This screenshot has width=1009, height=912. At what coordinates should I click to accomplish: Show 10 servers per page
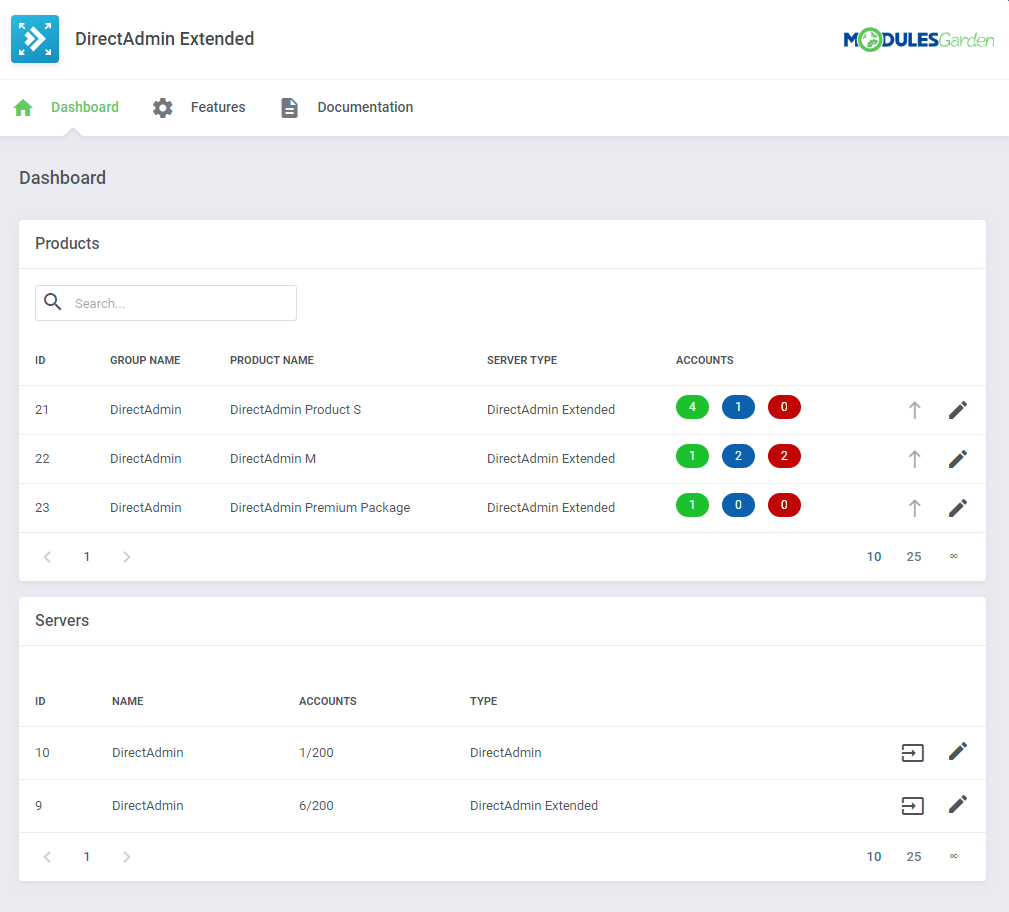tap(874, 857)
